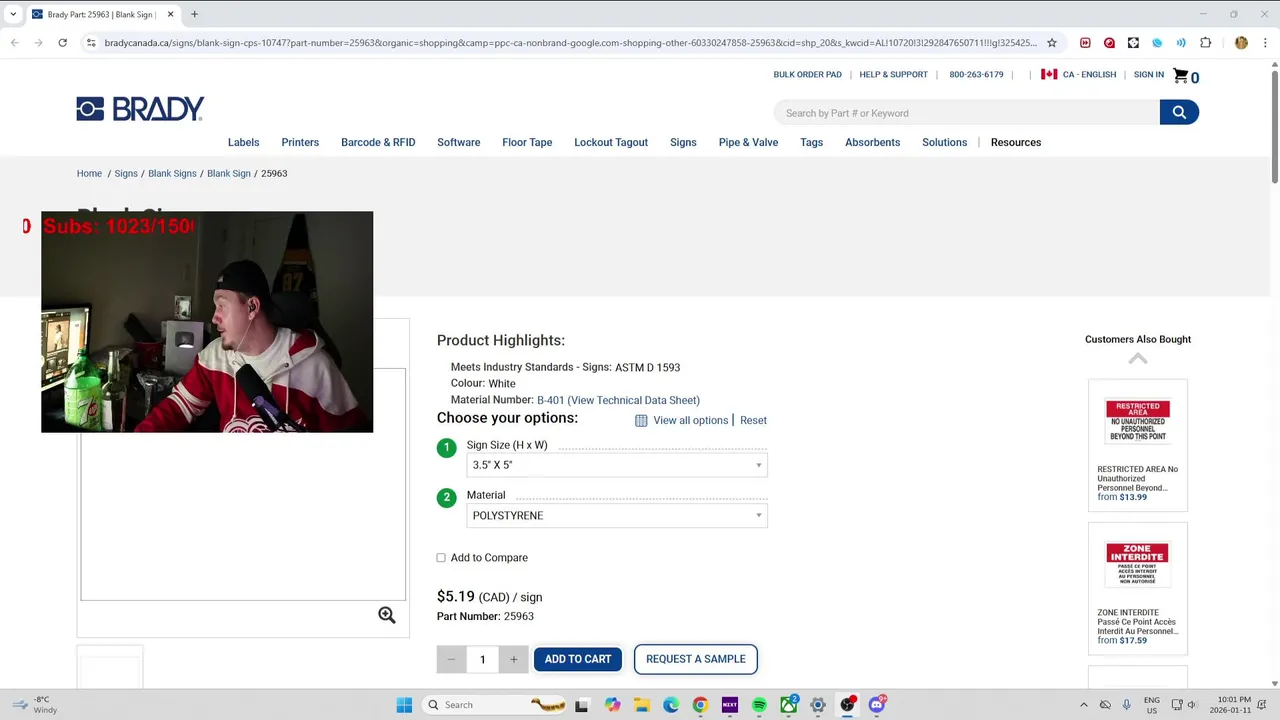This screenshot has width=1280, height=720.
Task: Open Spotify from the taskbar
Action: click(x=759, y=705)
